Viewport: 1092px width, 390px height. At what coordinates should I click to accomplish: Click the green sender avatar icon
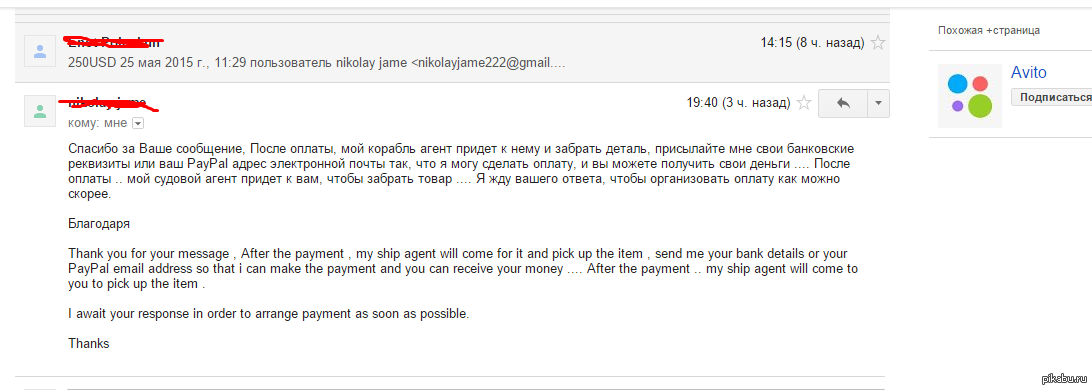coord(40,111)
